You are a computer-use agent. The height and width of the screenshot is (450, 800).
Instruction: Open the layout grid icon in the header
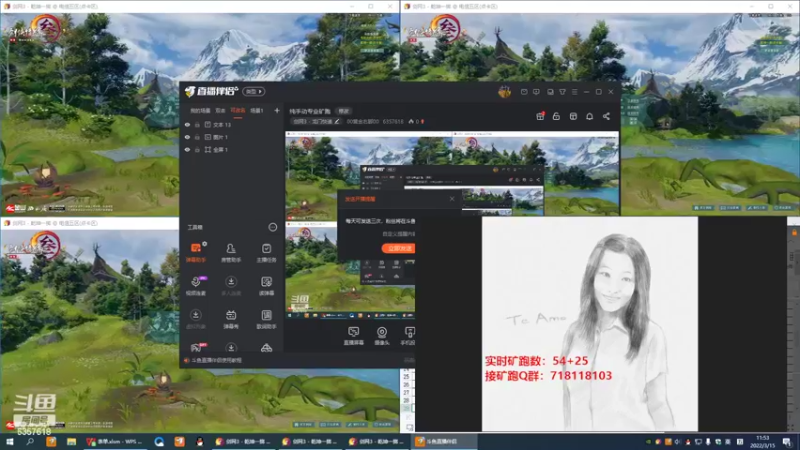(573, 116)
